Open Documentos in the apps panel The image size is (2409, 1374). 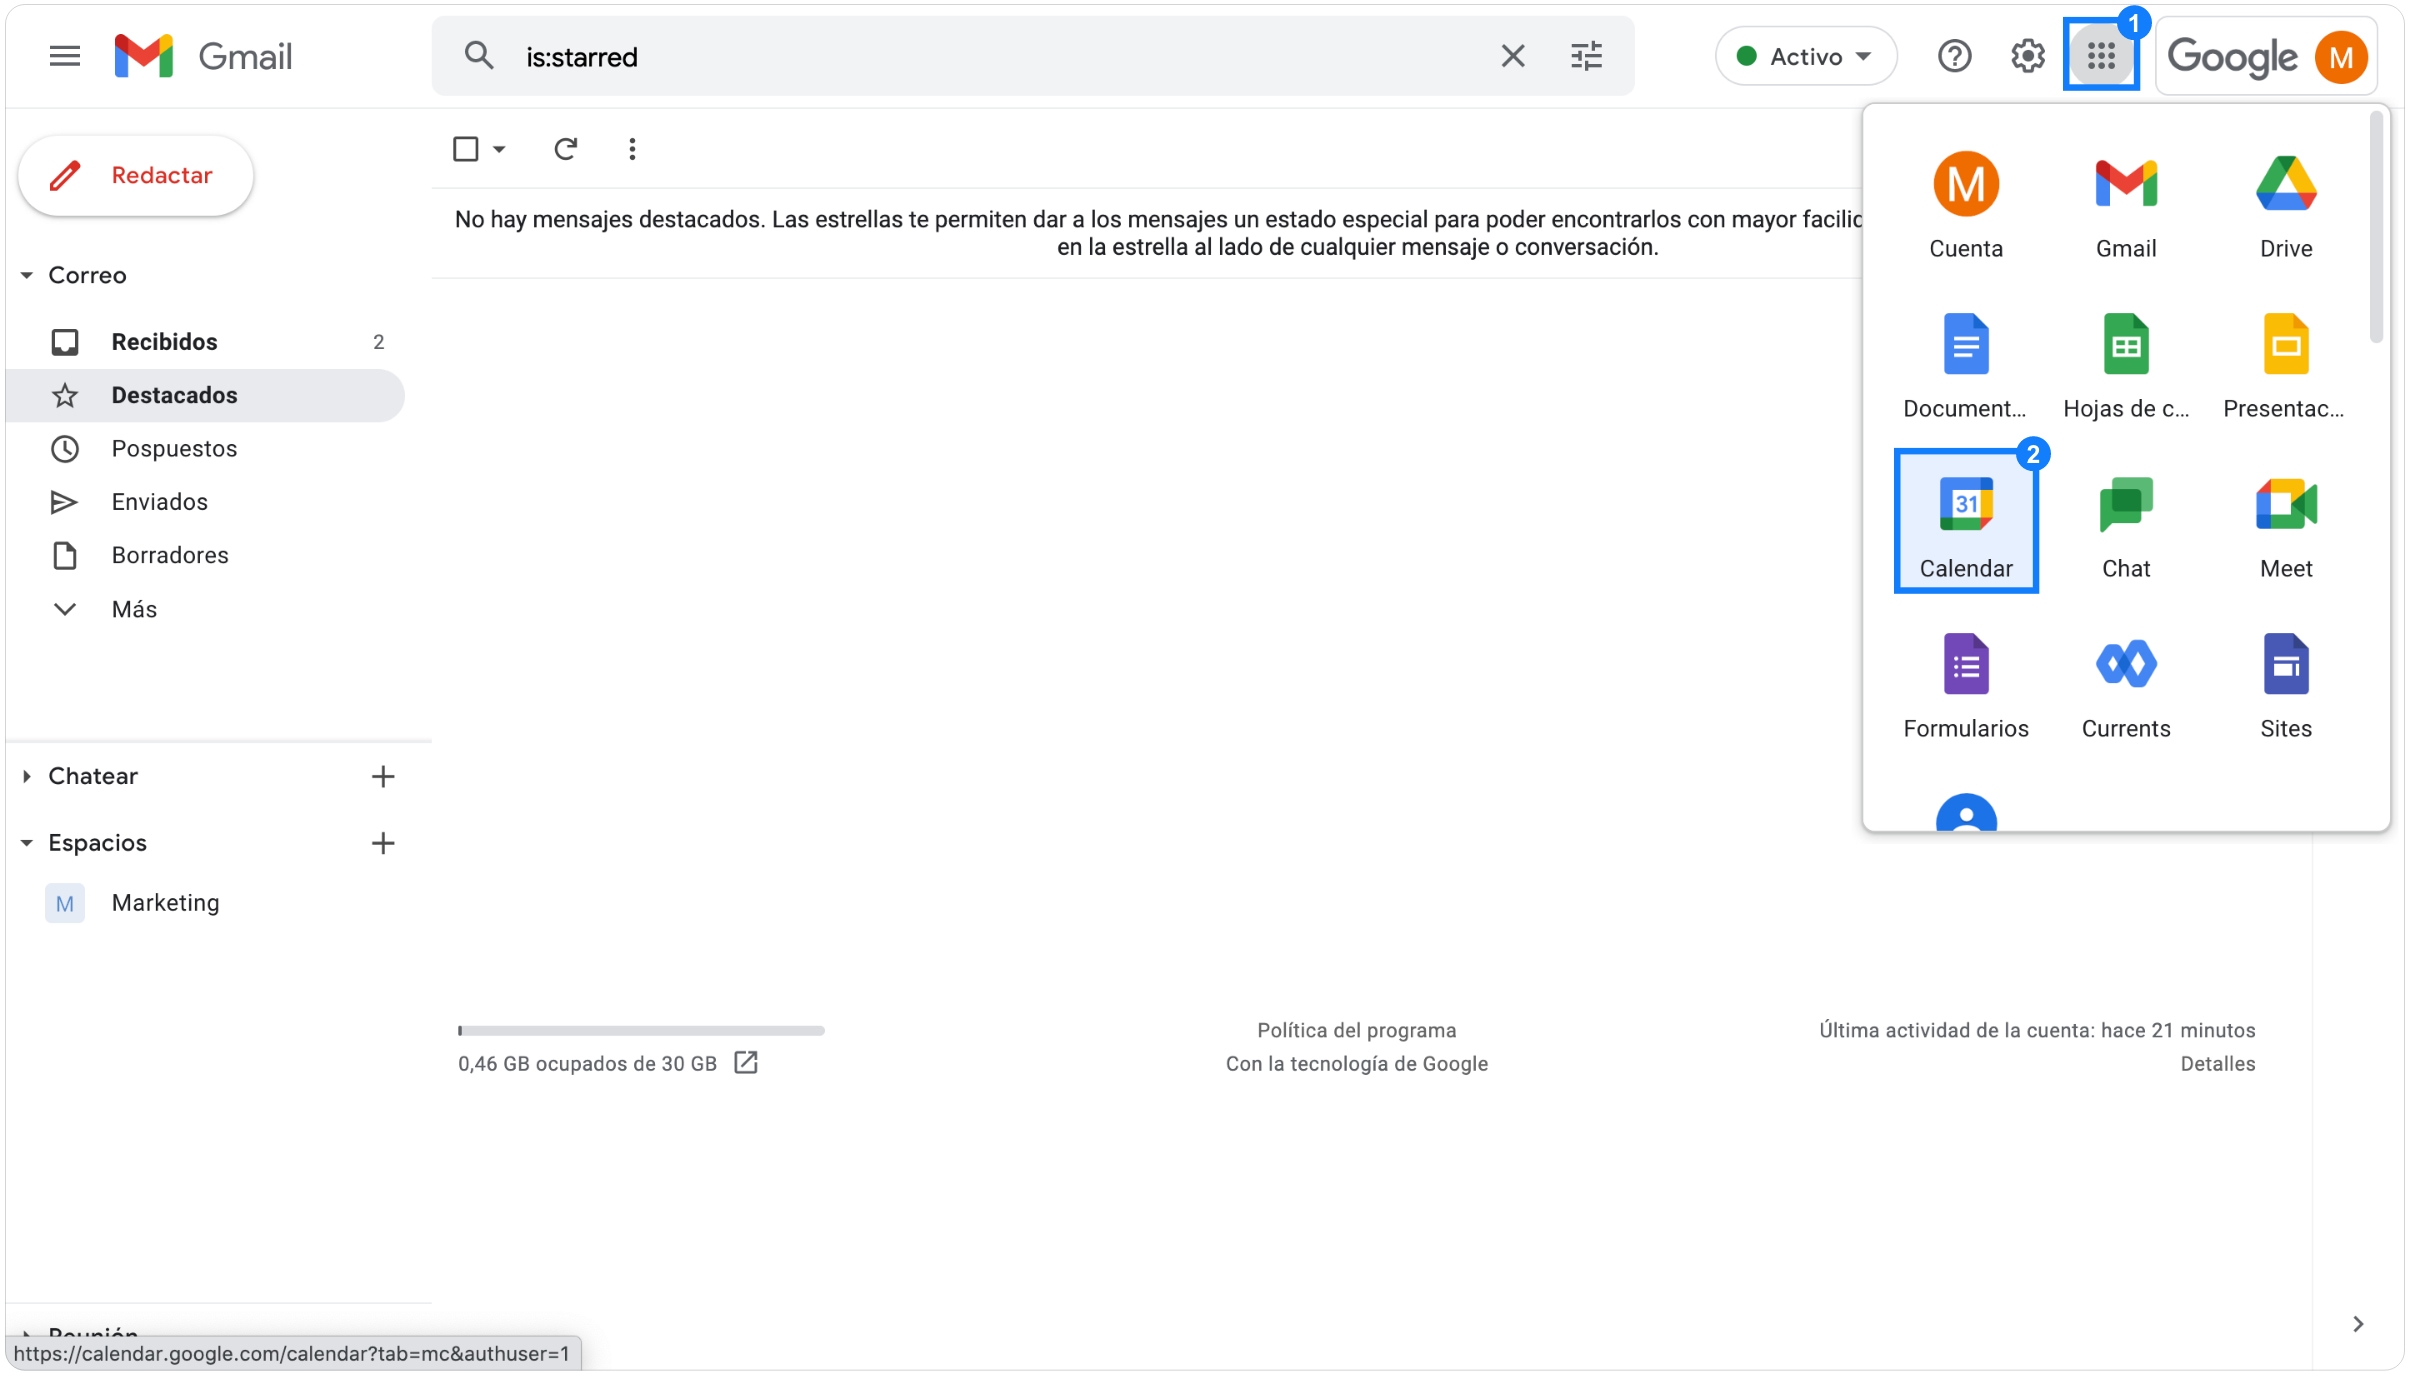pos(1966,366)
